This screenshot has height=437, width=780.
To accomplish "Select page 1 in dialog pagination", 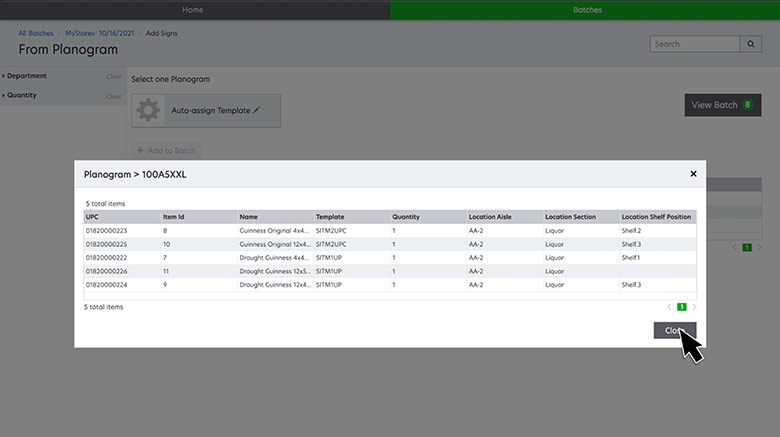I will (x=681, y=307).
